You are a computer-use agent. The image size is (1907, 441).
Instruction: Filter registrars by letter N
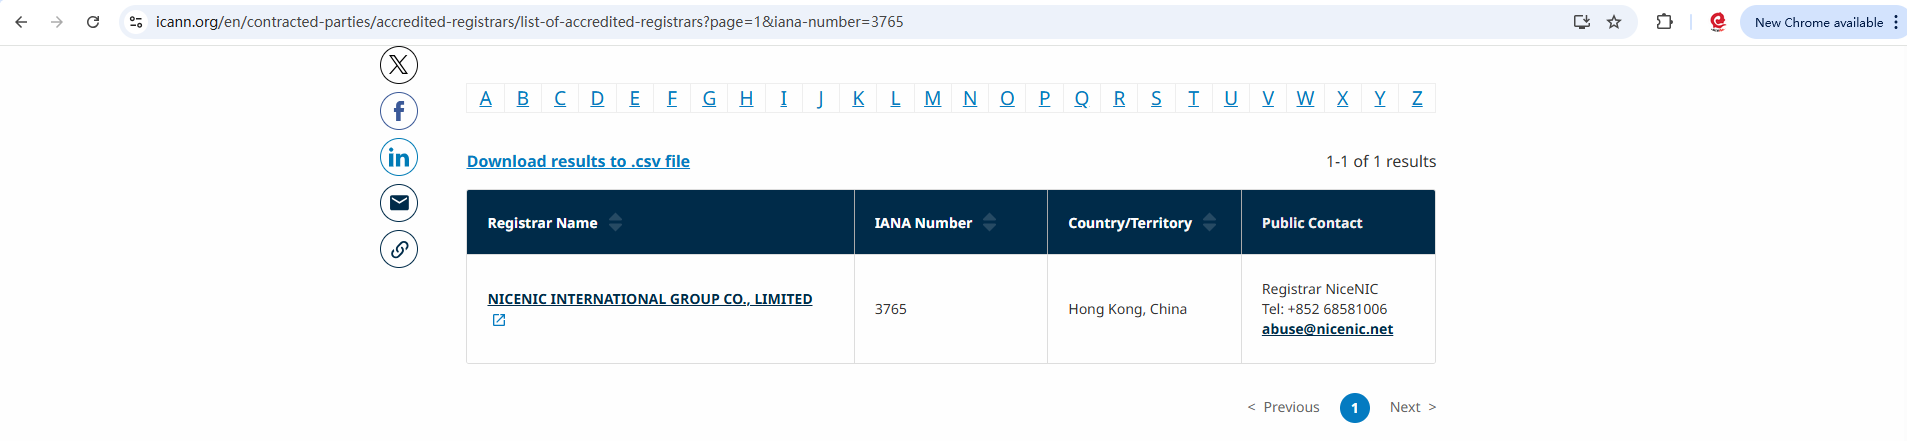point(970,98)
